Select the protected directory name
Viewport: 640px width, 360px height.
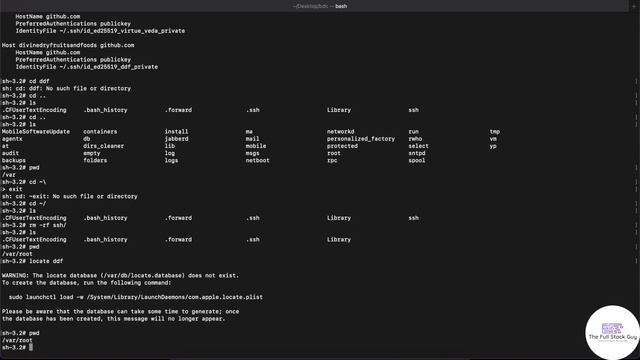pos(342,146)
